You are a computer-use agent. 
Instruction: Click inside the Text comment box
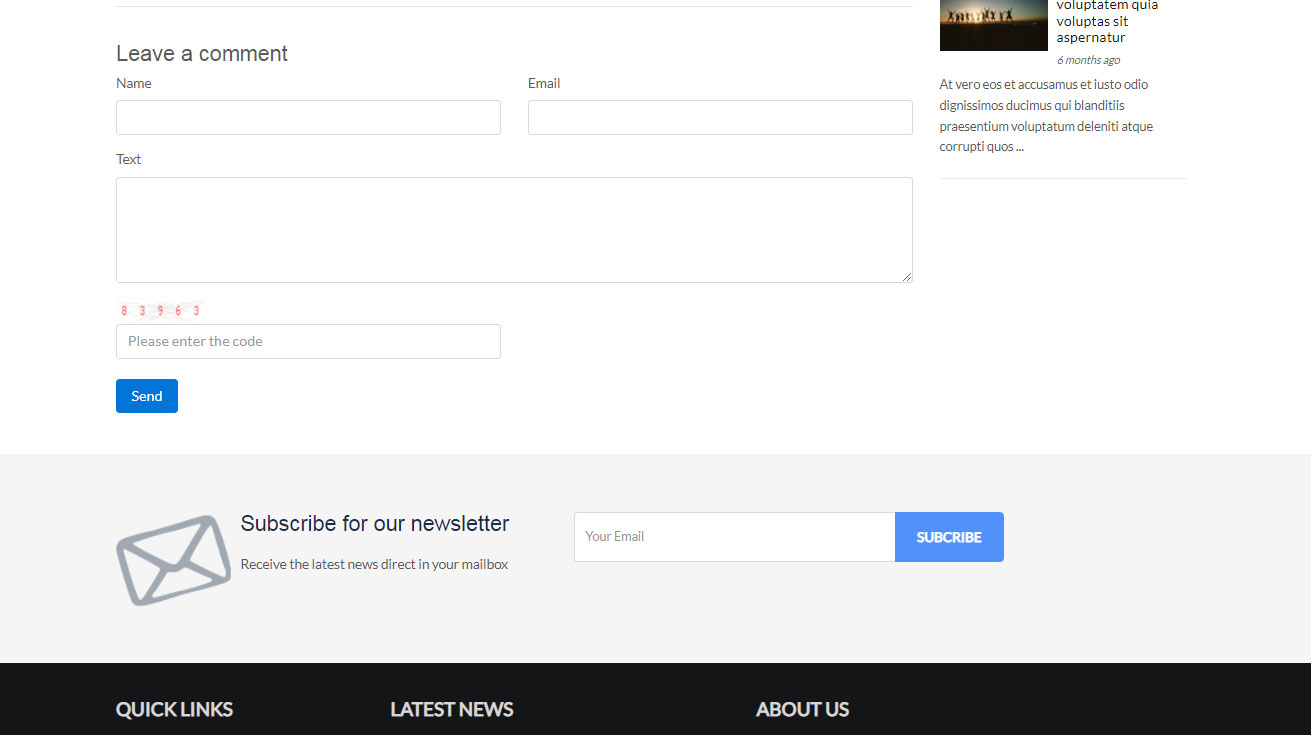tap(514, 230)
